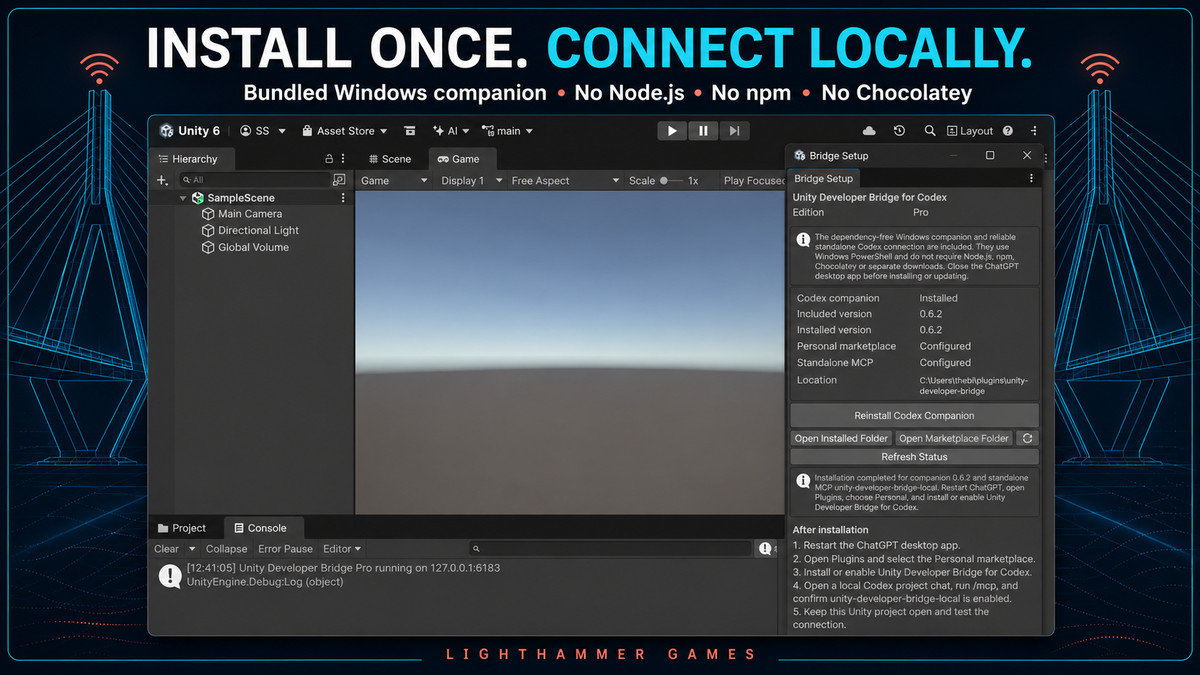Click Reinstall Codex Companion
The width and height of the screenshot is (1200, 675).
click(914, 415)
